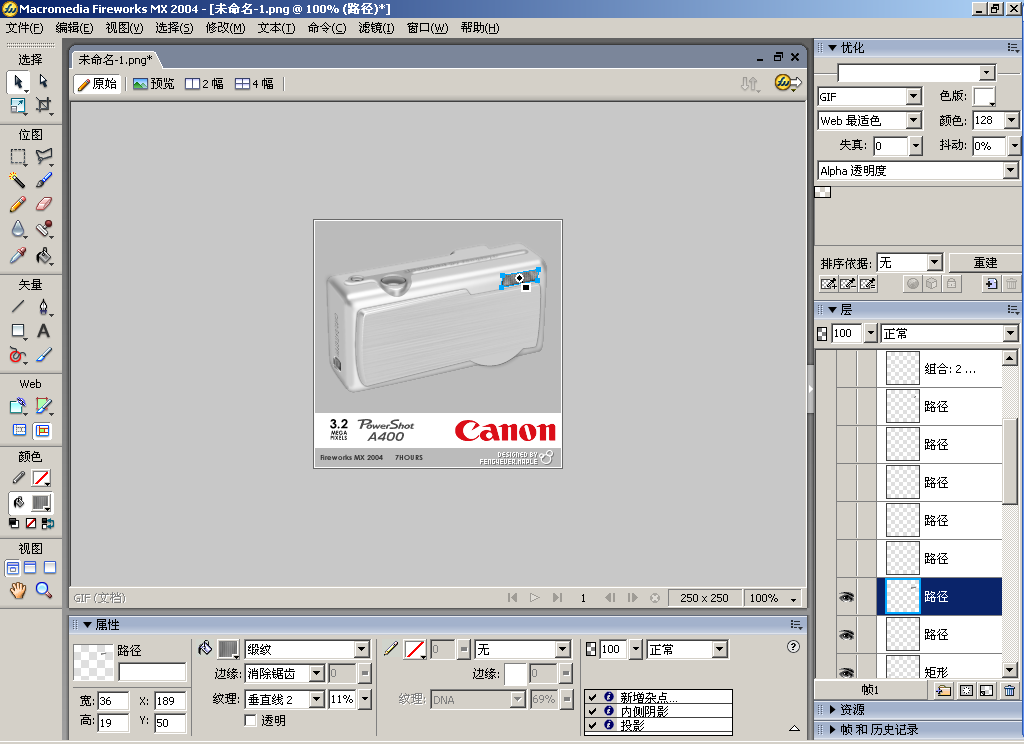
Task: Uncheck the 投影 effect
Action: (592, 725)
